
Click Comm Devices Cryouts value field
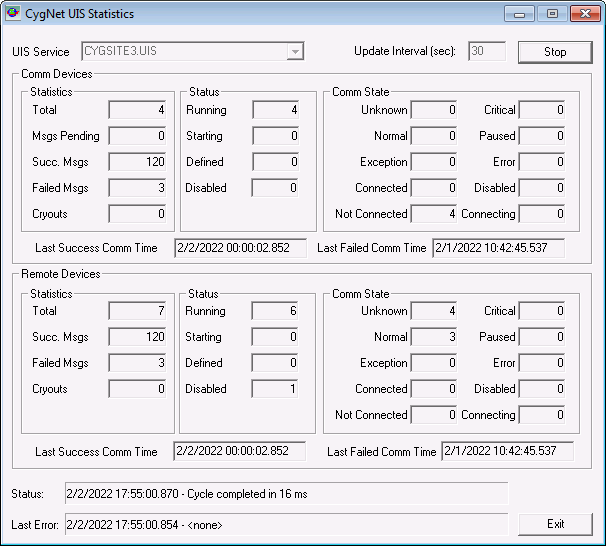point(137,214)
